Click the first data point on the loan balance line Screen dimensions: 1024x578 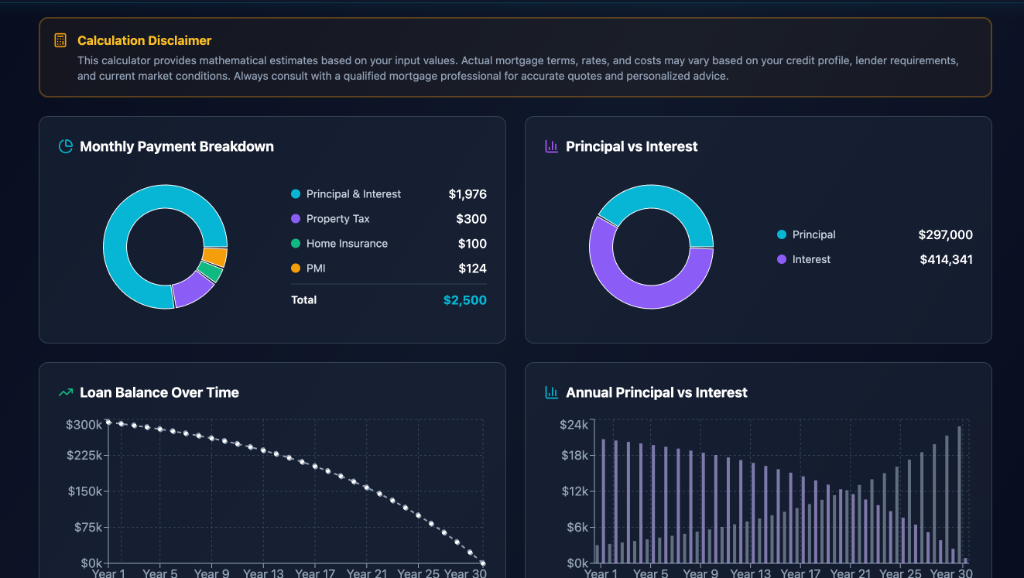pos(108,422)
